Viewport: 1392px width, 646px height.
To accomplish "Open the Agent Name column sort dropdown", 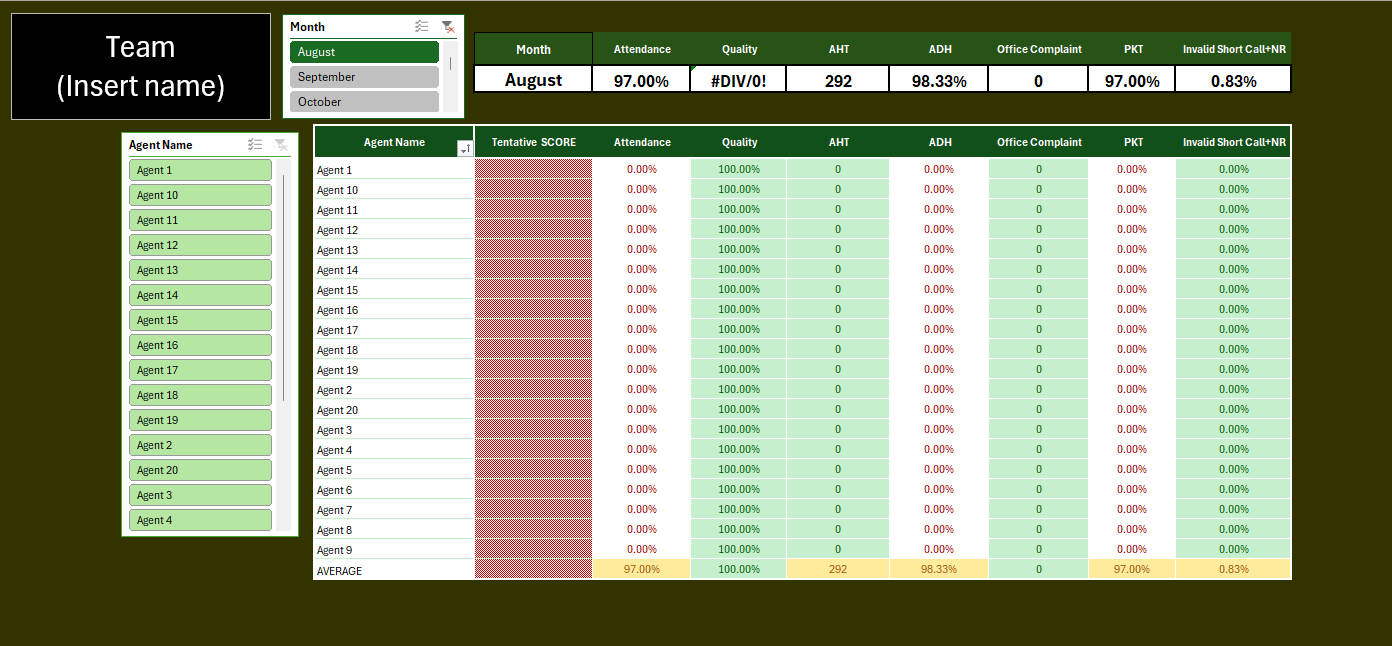I will coord(465,148).
